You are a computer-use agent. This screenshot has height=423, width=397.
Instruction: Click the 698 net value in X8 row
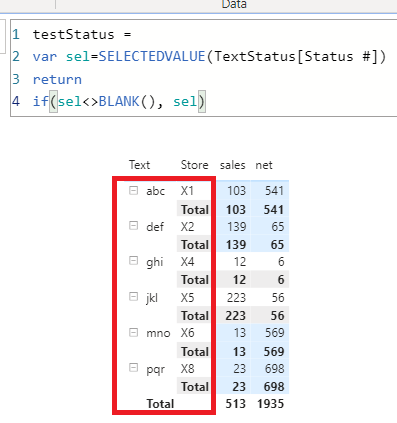(x=274, y=369)
